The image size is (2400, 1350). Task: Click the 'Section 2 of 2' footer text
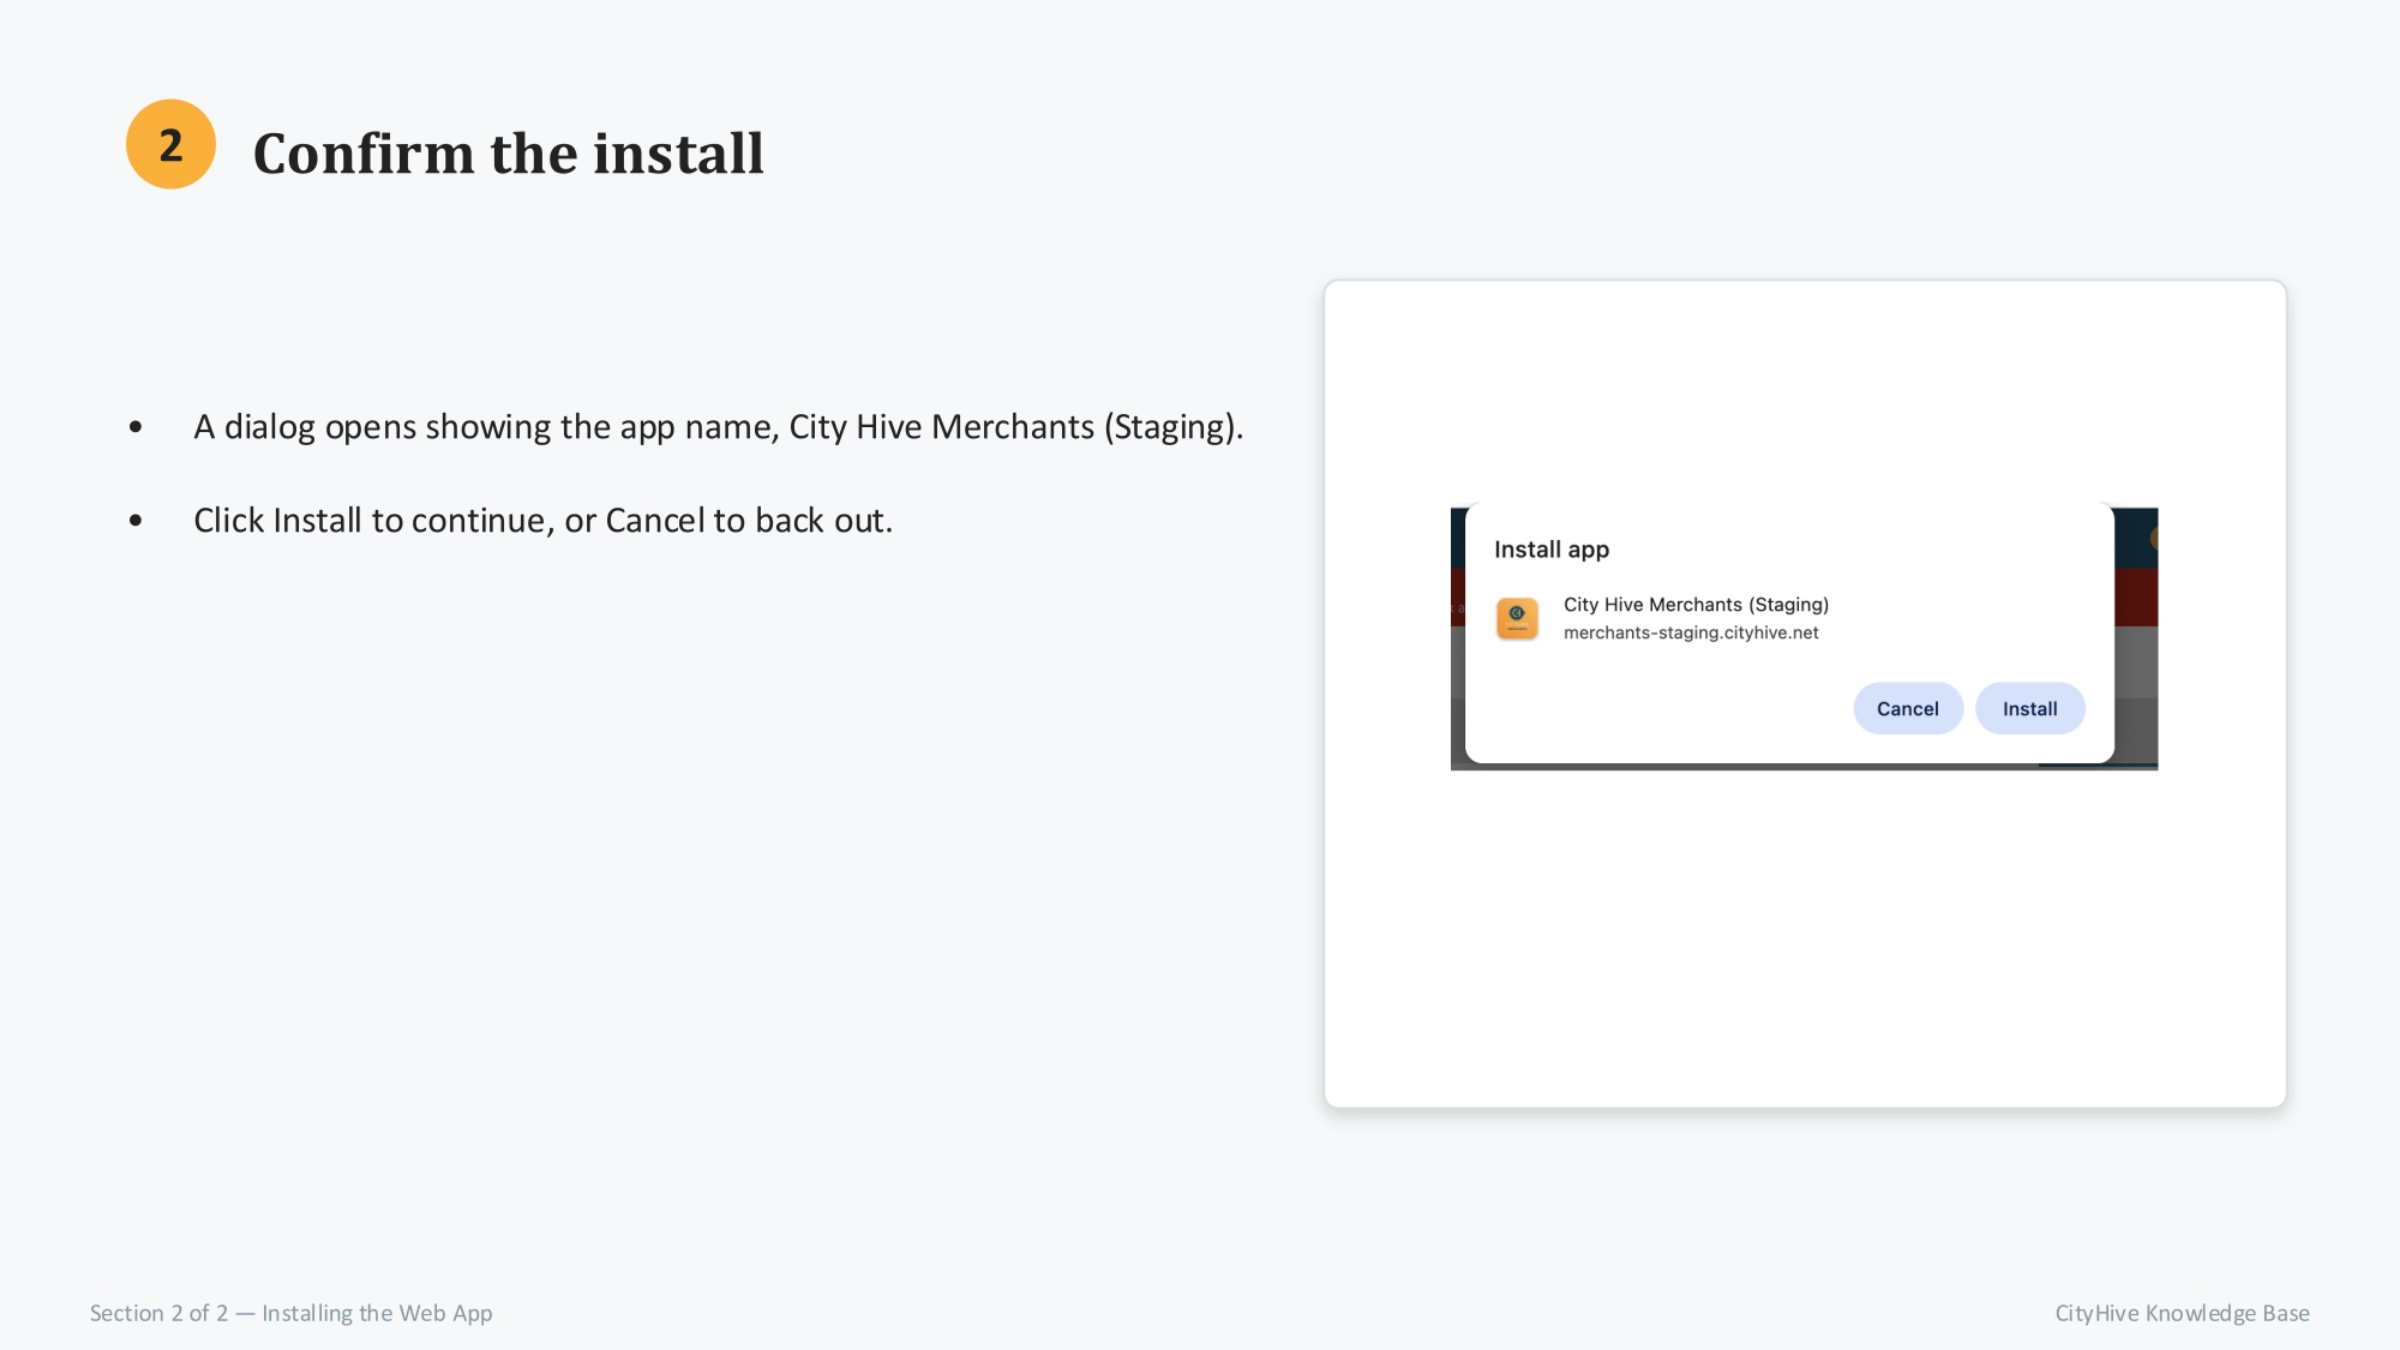pos(291,1313)
